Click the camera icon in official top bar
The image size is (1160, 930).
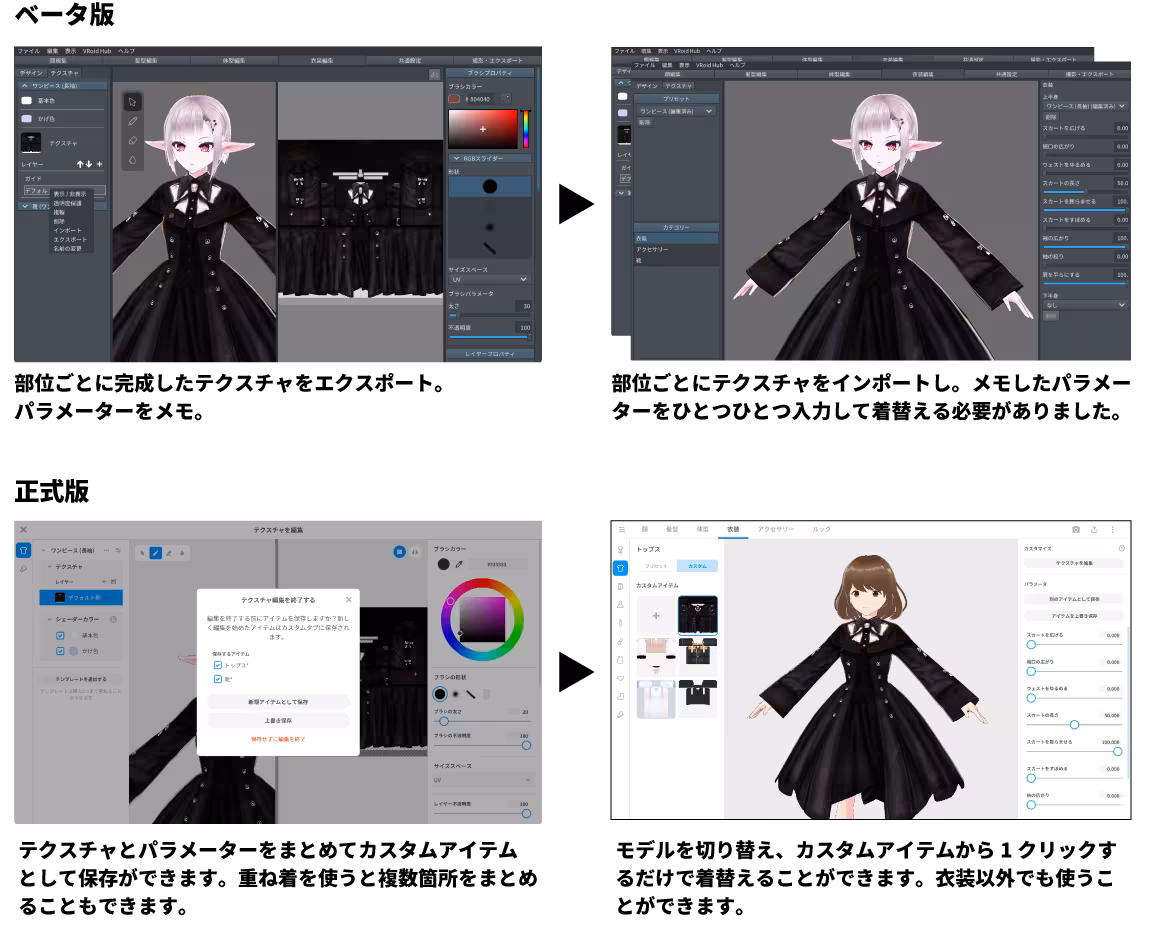point(1076,529)
